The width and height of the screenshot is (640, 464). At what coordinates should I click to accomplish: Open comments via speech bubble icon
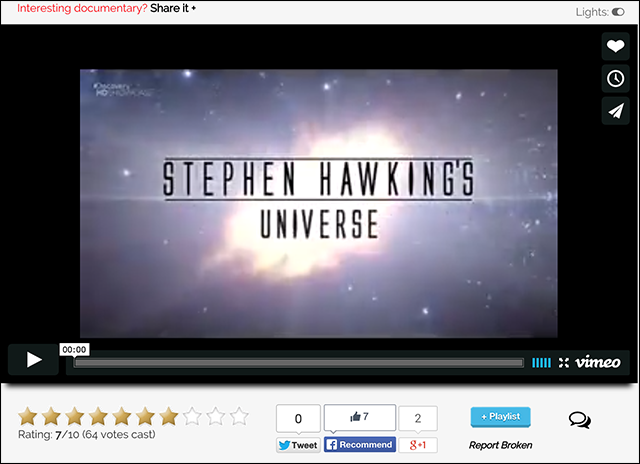click(x=580, y=420)
